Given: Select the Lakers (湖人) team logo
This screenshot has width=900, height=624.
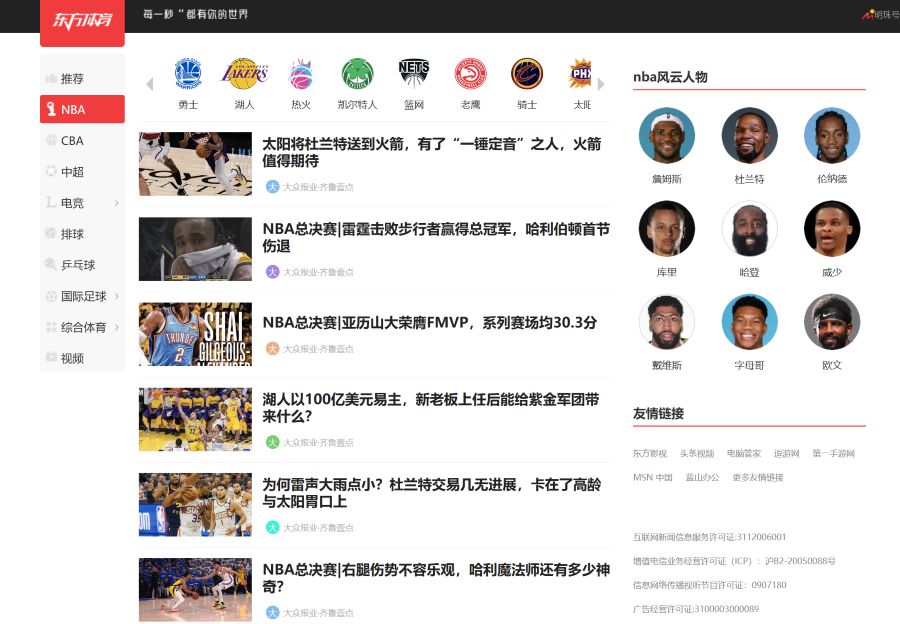Looking at the screenshot, I should [245, 72].
